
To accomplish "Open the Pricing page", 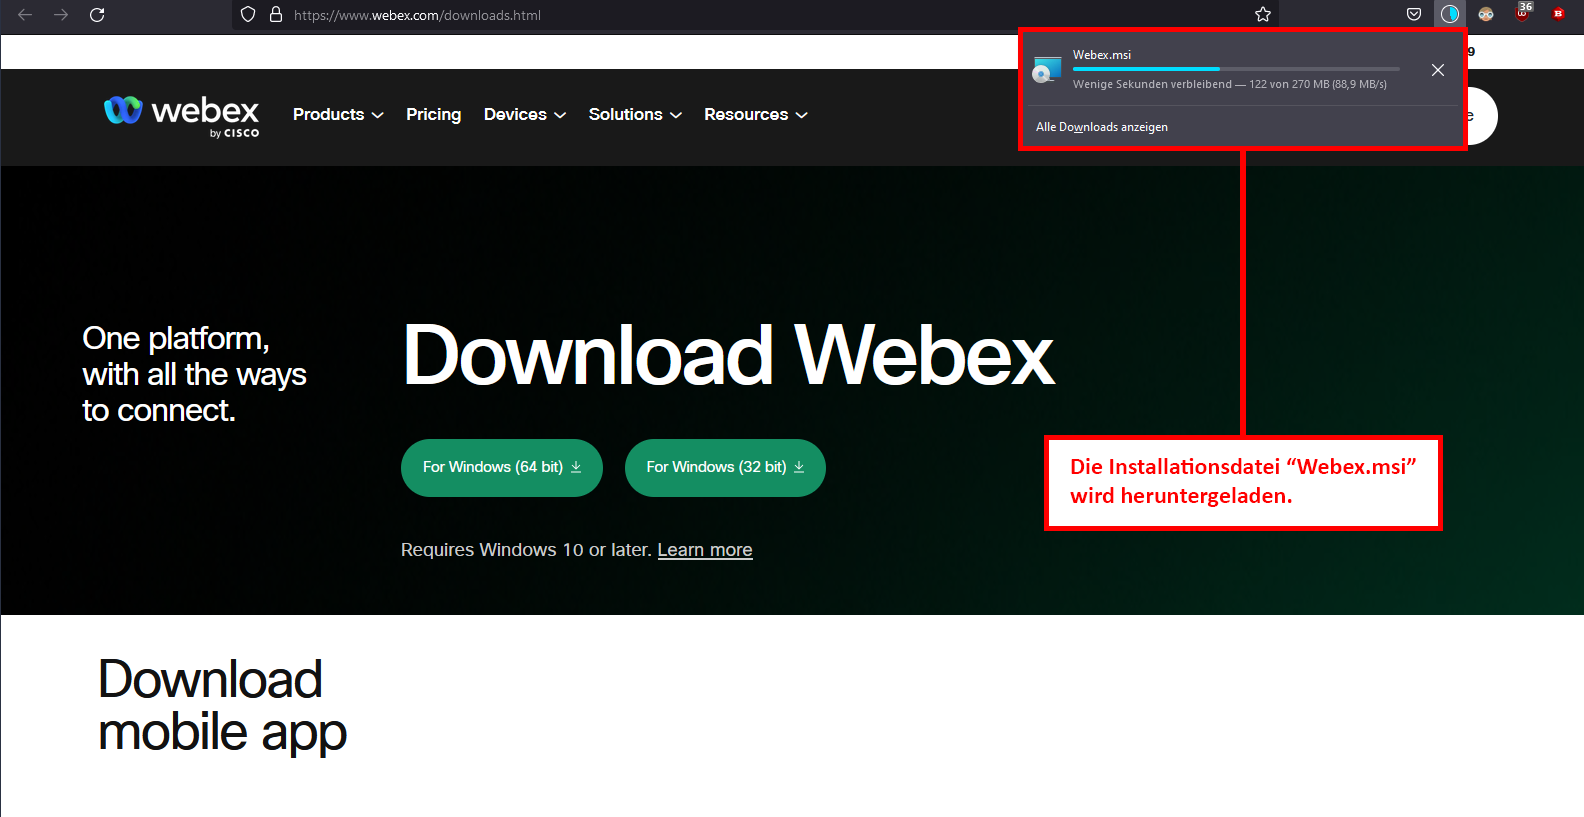I will 433,115.
